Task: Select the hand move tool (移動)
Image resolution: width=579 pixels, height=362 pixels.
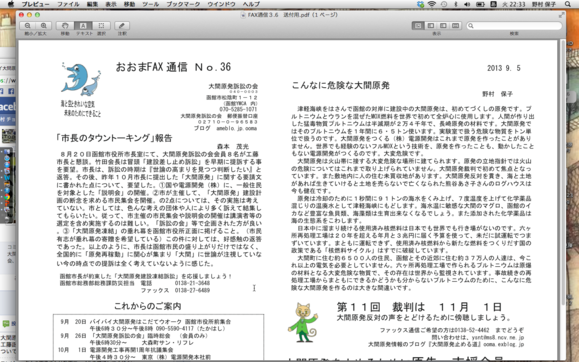Action: [x=65, y=25]
